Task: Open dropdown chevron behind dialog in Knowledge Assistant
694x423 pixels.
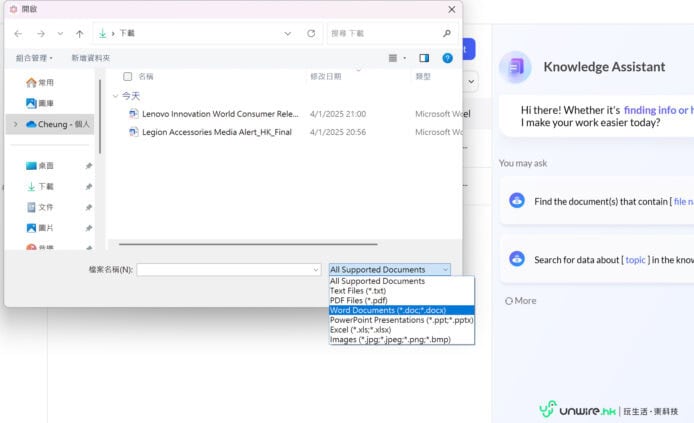Action: click(x=471, y=81)
